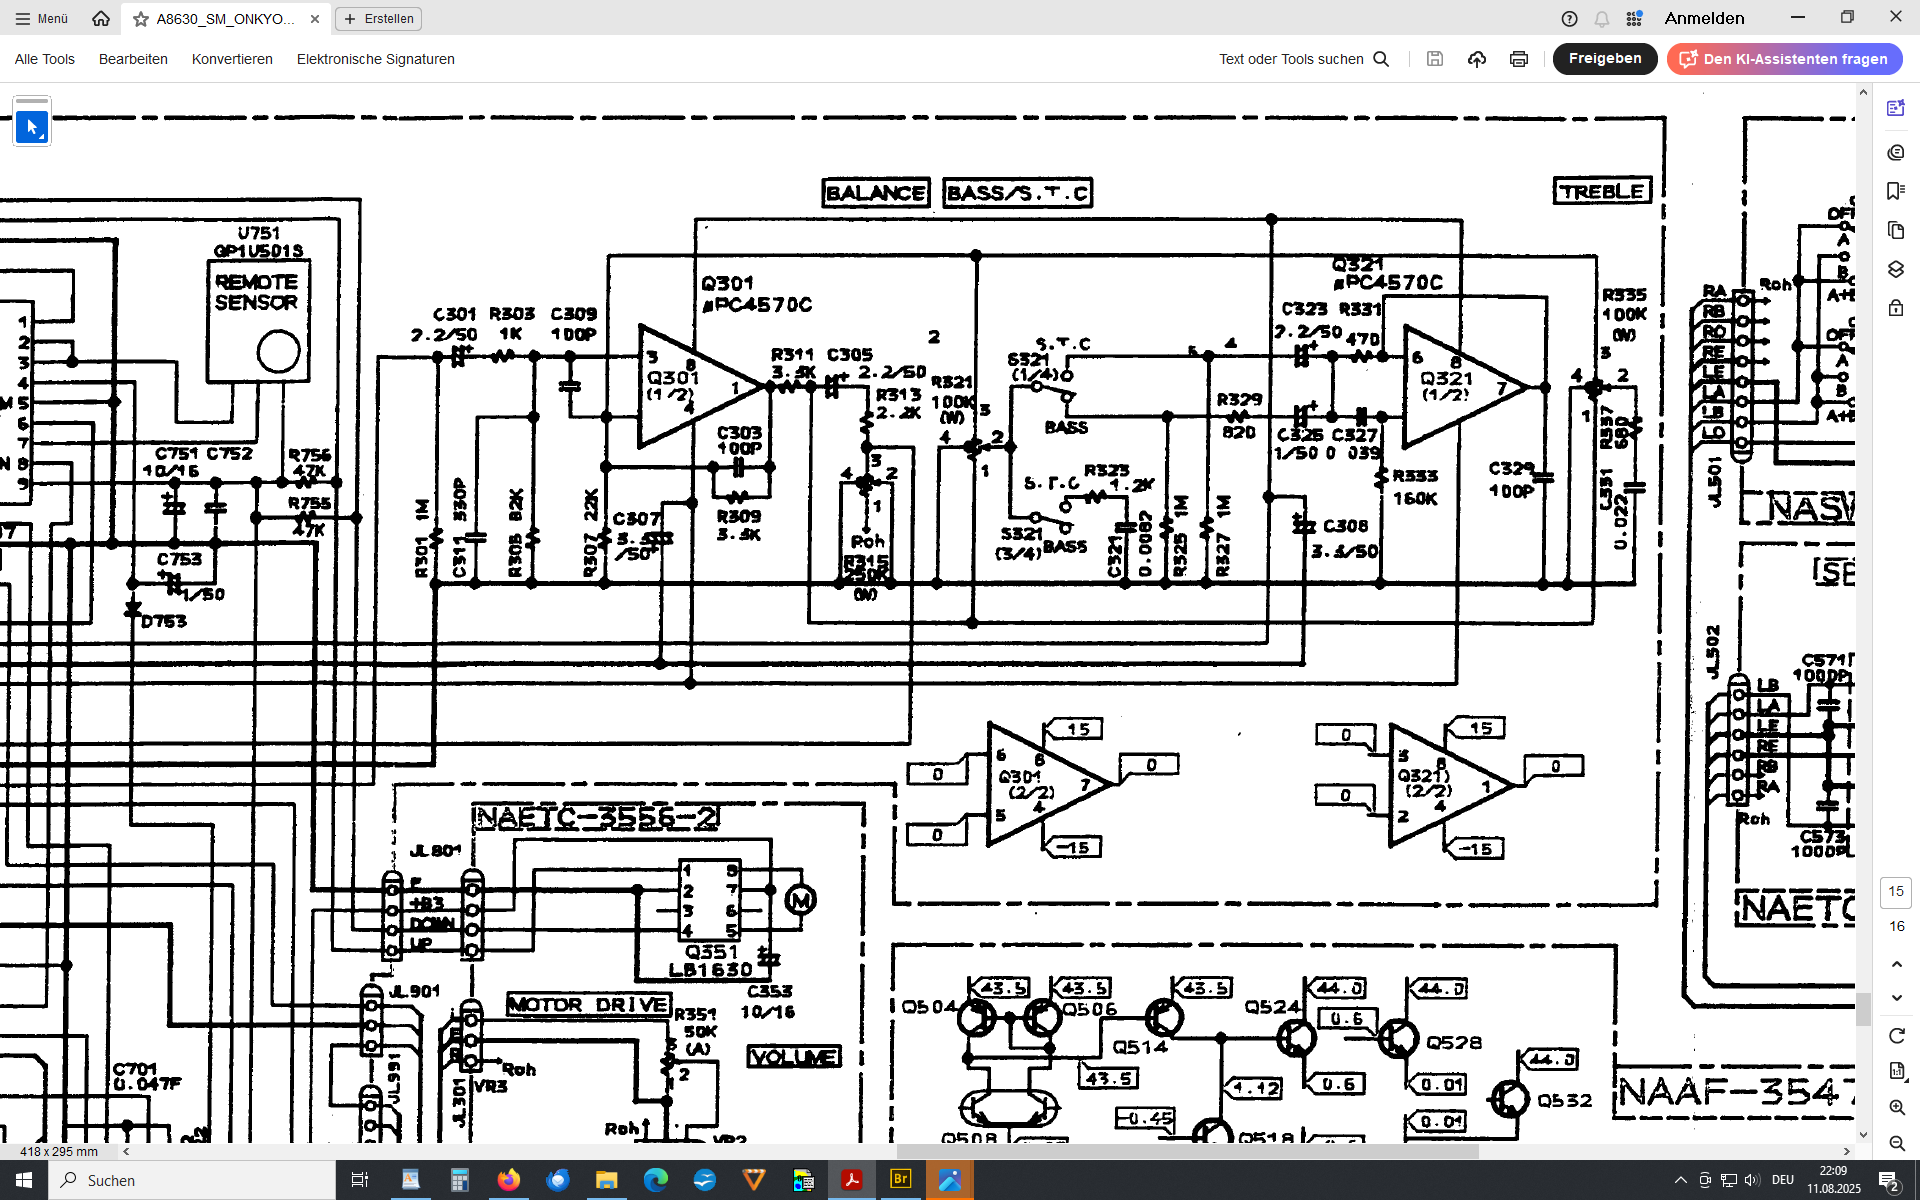Click the BASS/S.T.C label in the schematic
The height and width of the screenshot is (1200, 1920).
[x=1017, y=193]
